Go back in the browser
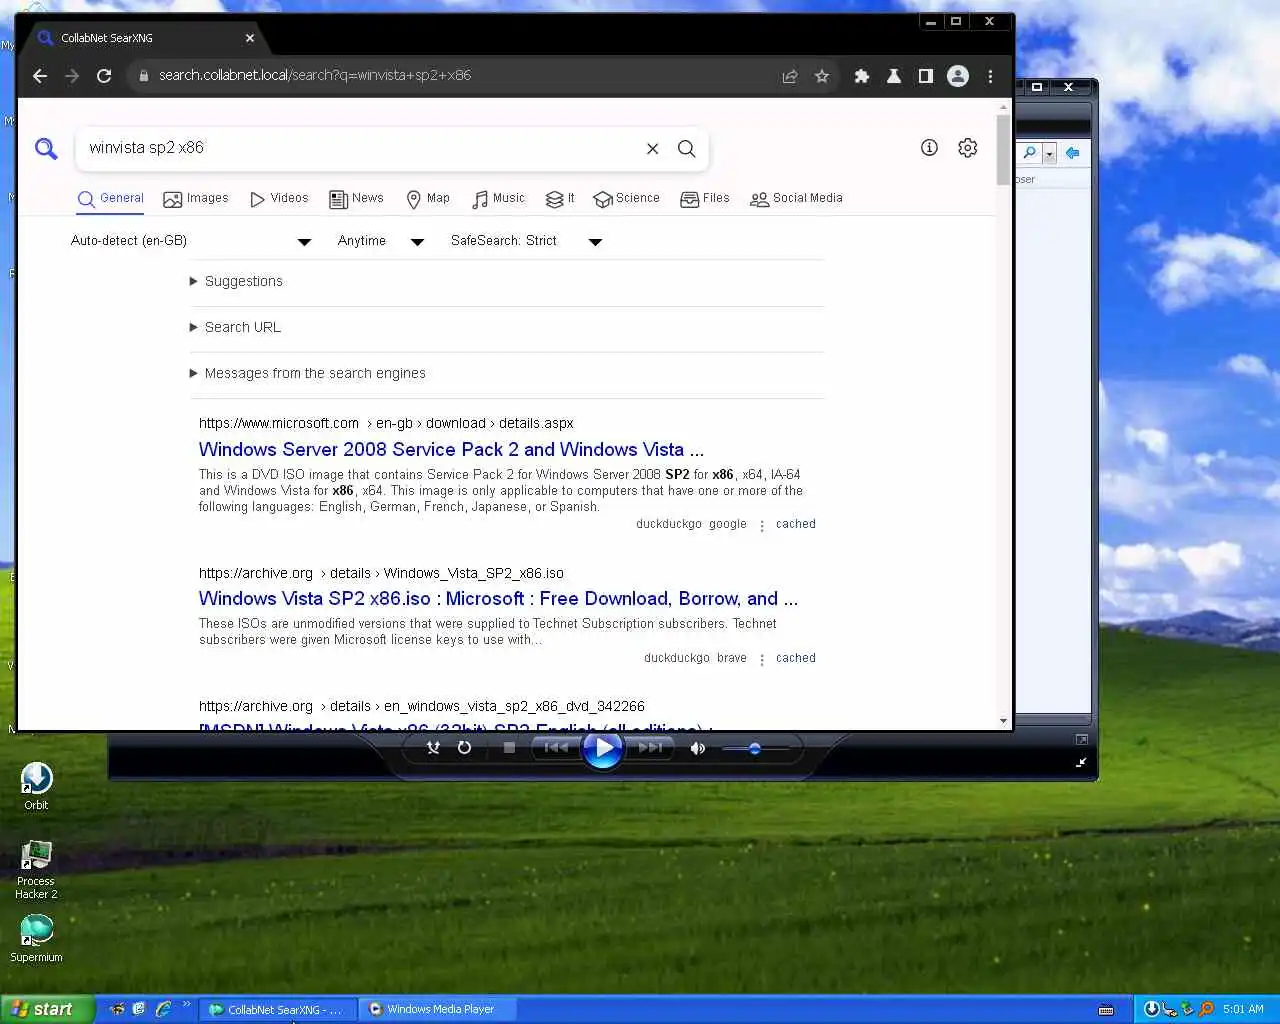This screenshot has width=1280, height=1024. point(40,76)
